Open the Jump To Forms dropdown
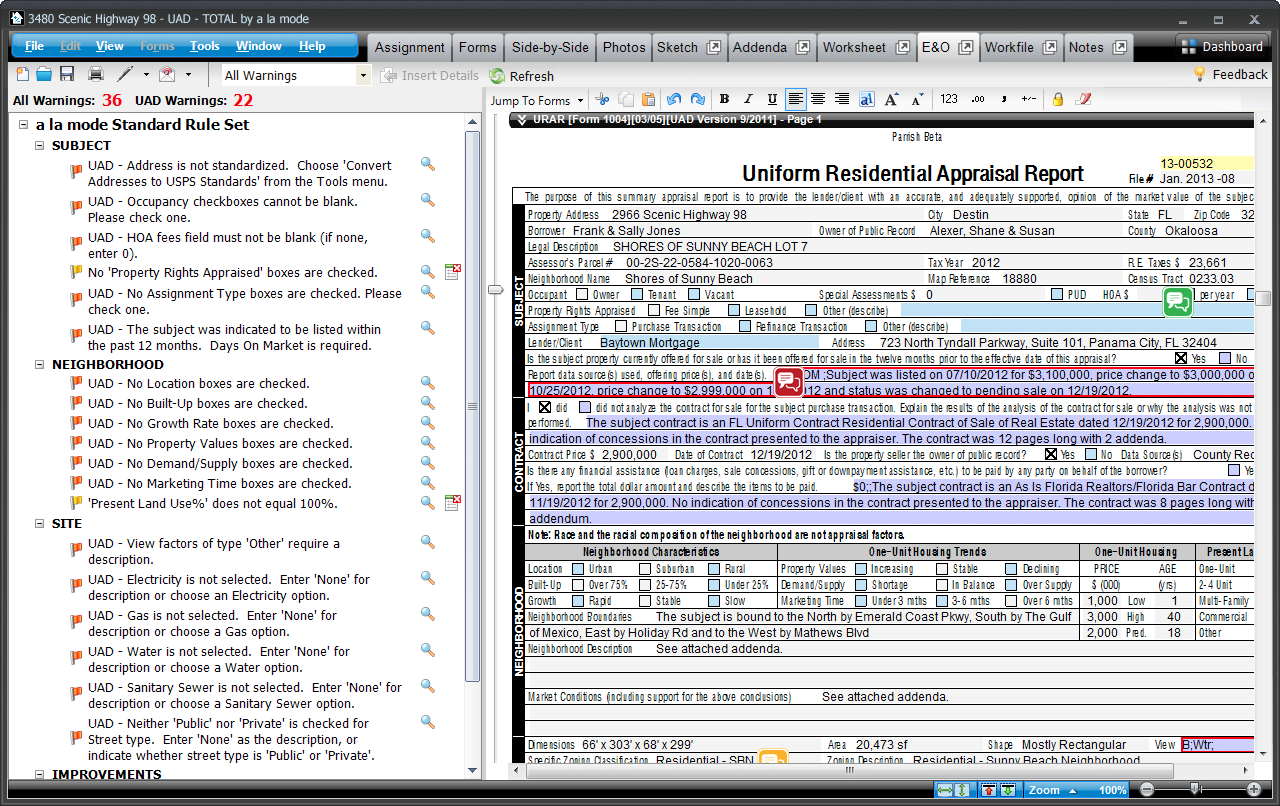The image size is (1280, 806). tap(537, 100)
